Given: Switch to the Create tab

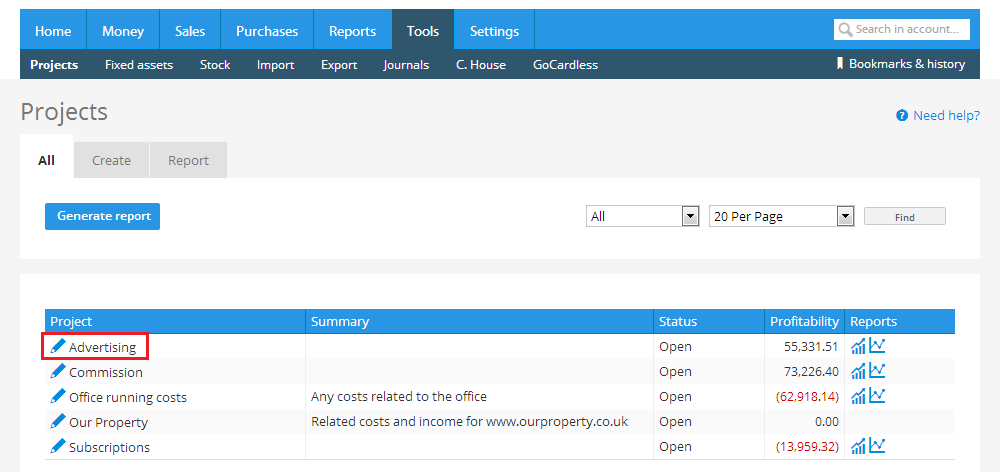Looking at the screenshot, I should pos(112,160).
